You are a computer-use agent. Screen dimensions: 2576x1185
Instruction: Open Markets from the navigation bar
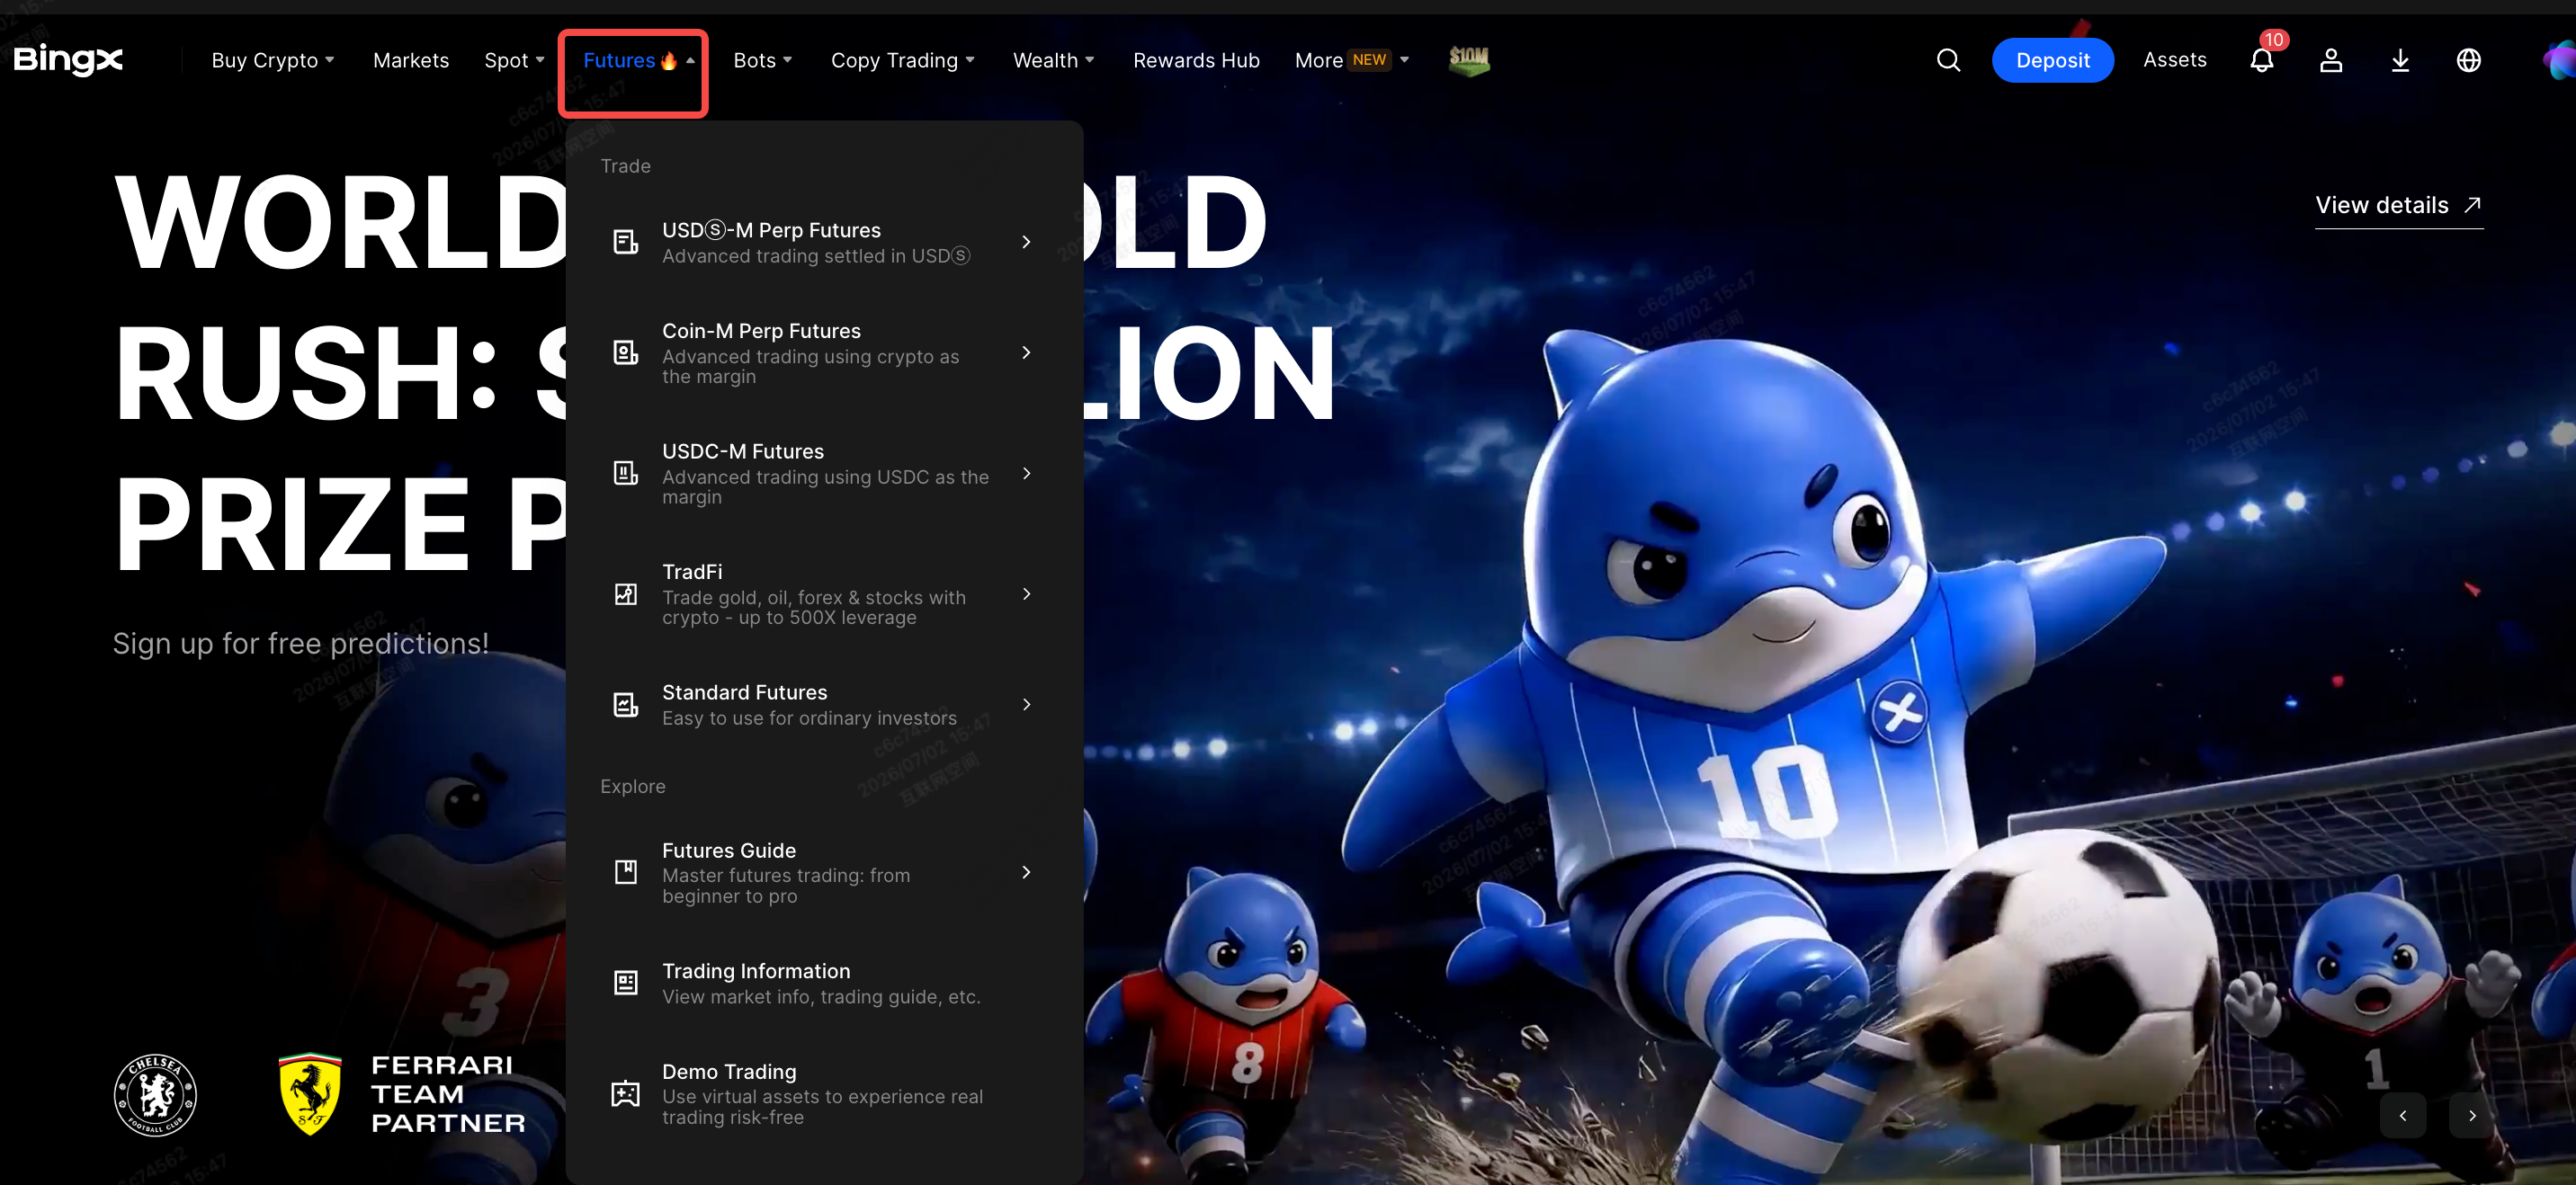click(411, 60)
